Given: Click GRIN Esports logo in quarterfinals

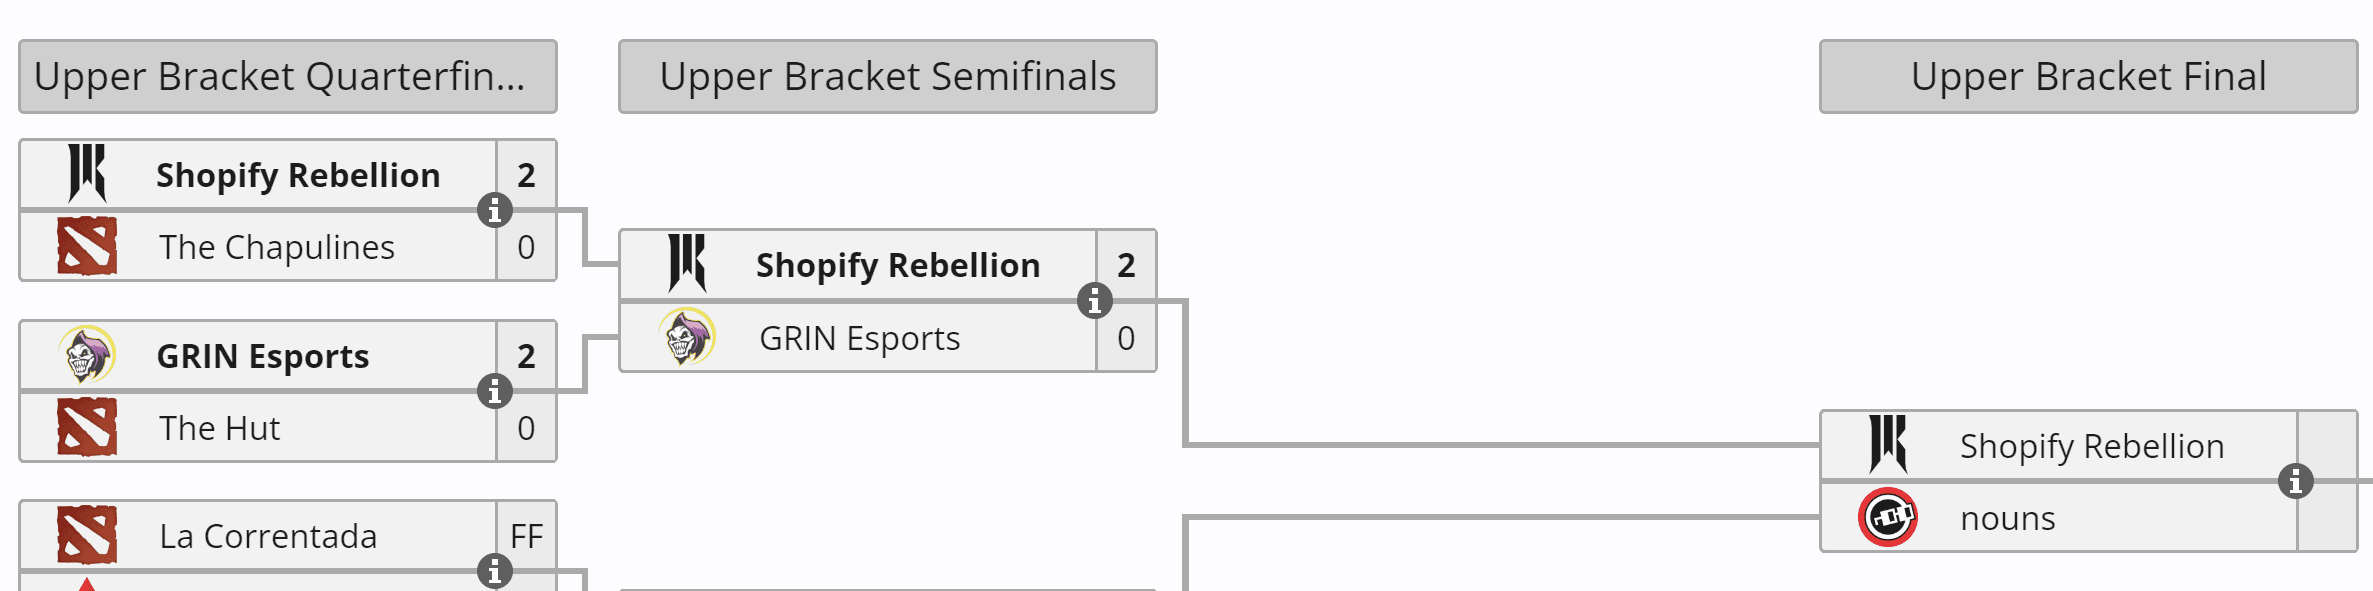Looking at the screenshot, I should tap(87, 355).
